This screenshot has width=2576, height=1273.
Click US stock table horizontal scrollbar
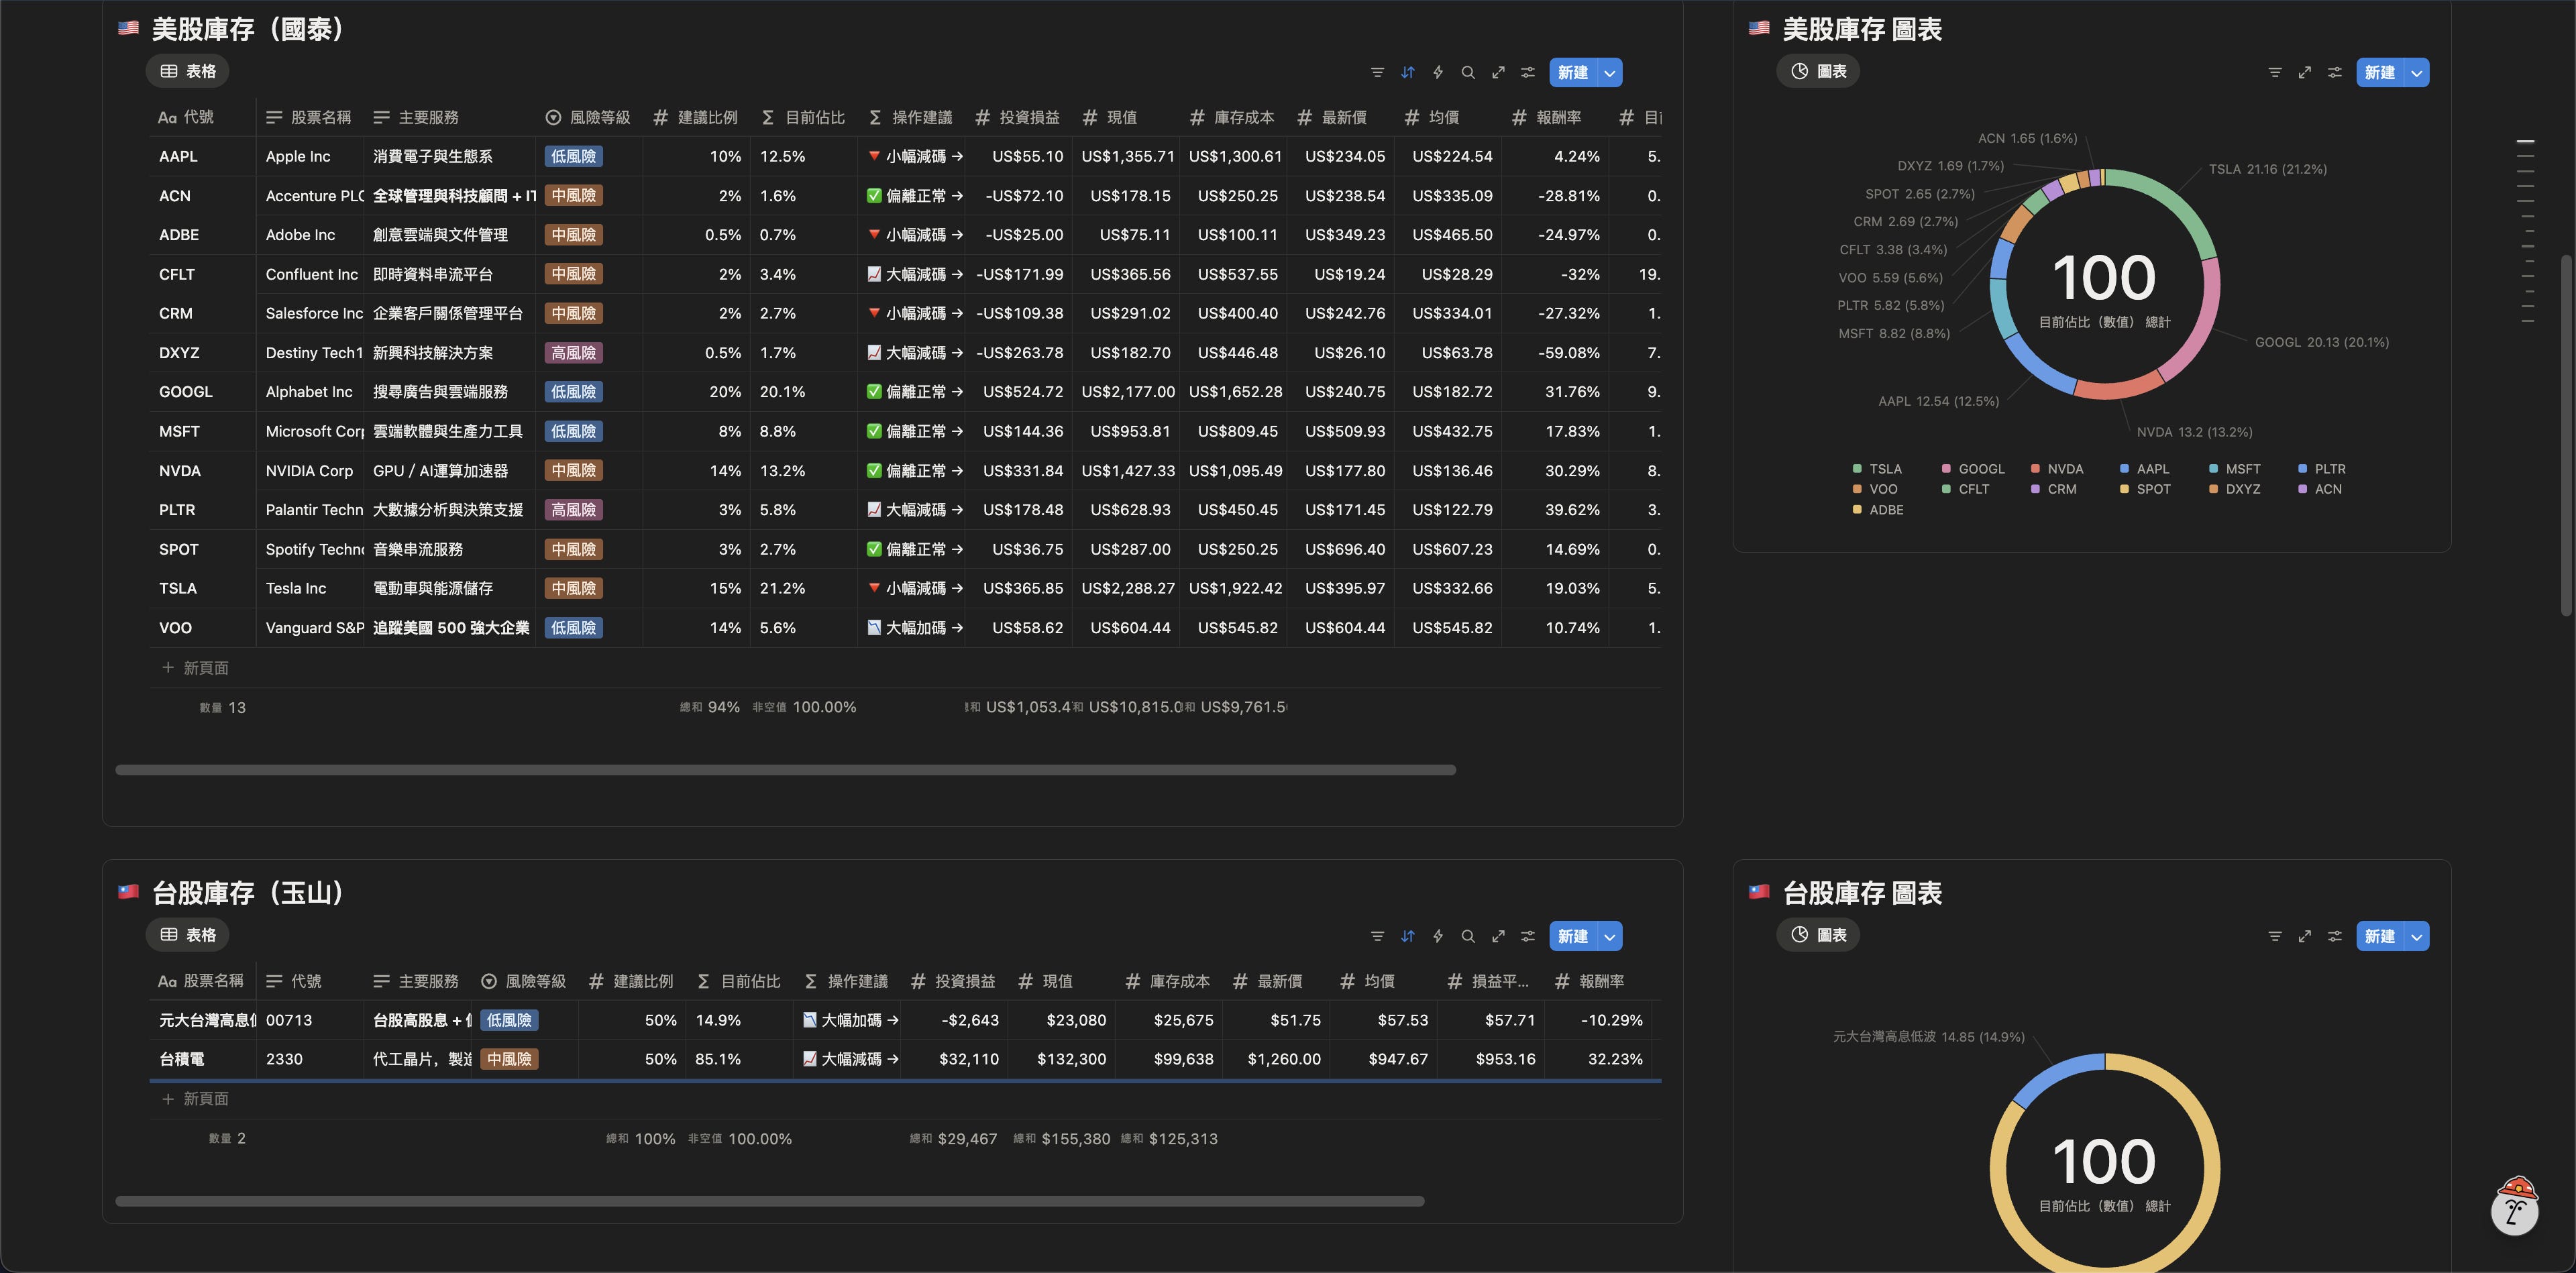(x=785, y=770)
